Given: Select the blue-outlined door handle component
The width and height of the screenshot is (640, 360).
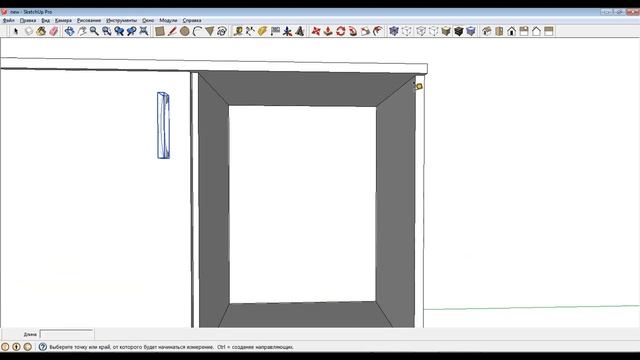Looking at the screenshot, I should [163, 125].
